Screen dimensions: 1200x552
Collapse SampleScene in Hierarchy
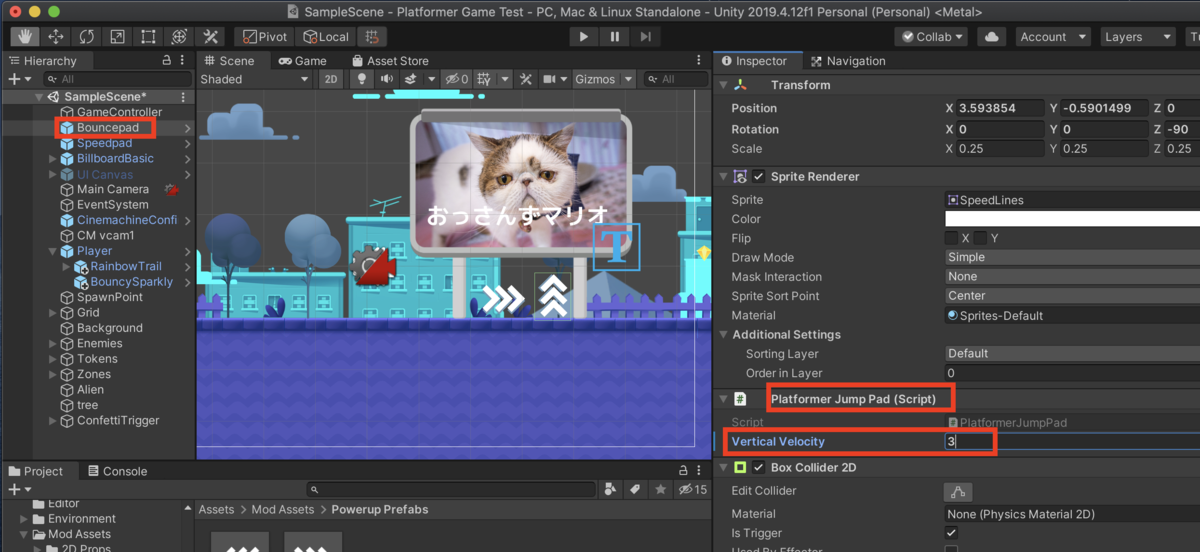(x=39, y=97)
